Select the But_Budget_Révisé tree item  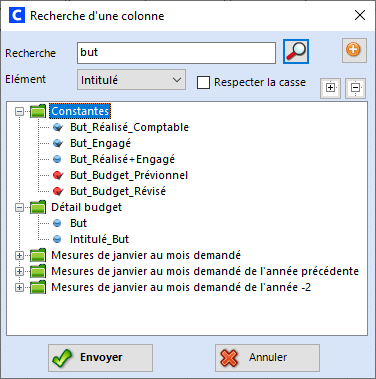[x=118, y=191]
